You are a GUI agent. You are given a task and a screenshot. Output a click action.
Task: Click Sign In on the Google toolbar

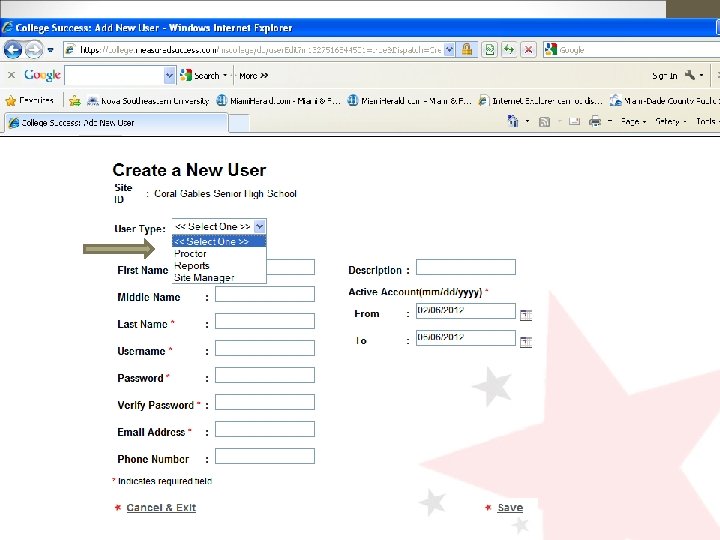click(x=664, y=76)
